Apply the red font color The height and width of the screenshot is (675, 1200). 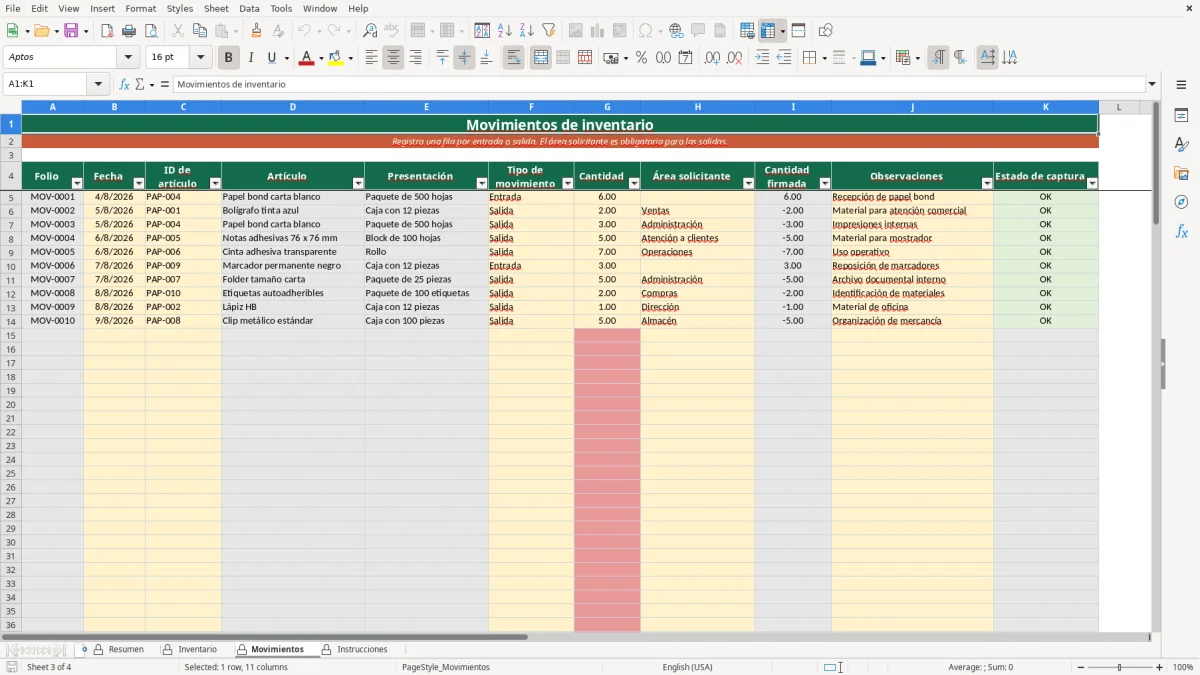click(x=306, y=58)
